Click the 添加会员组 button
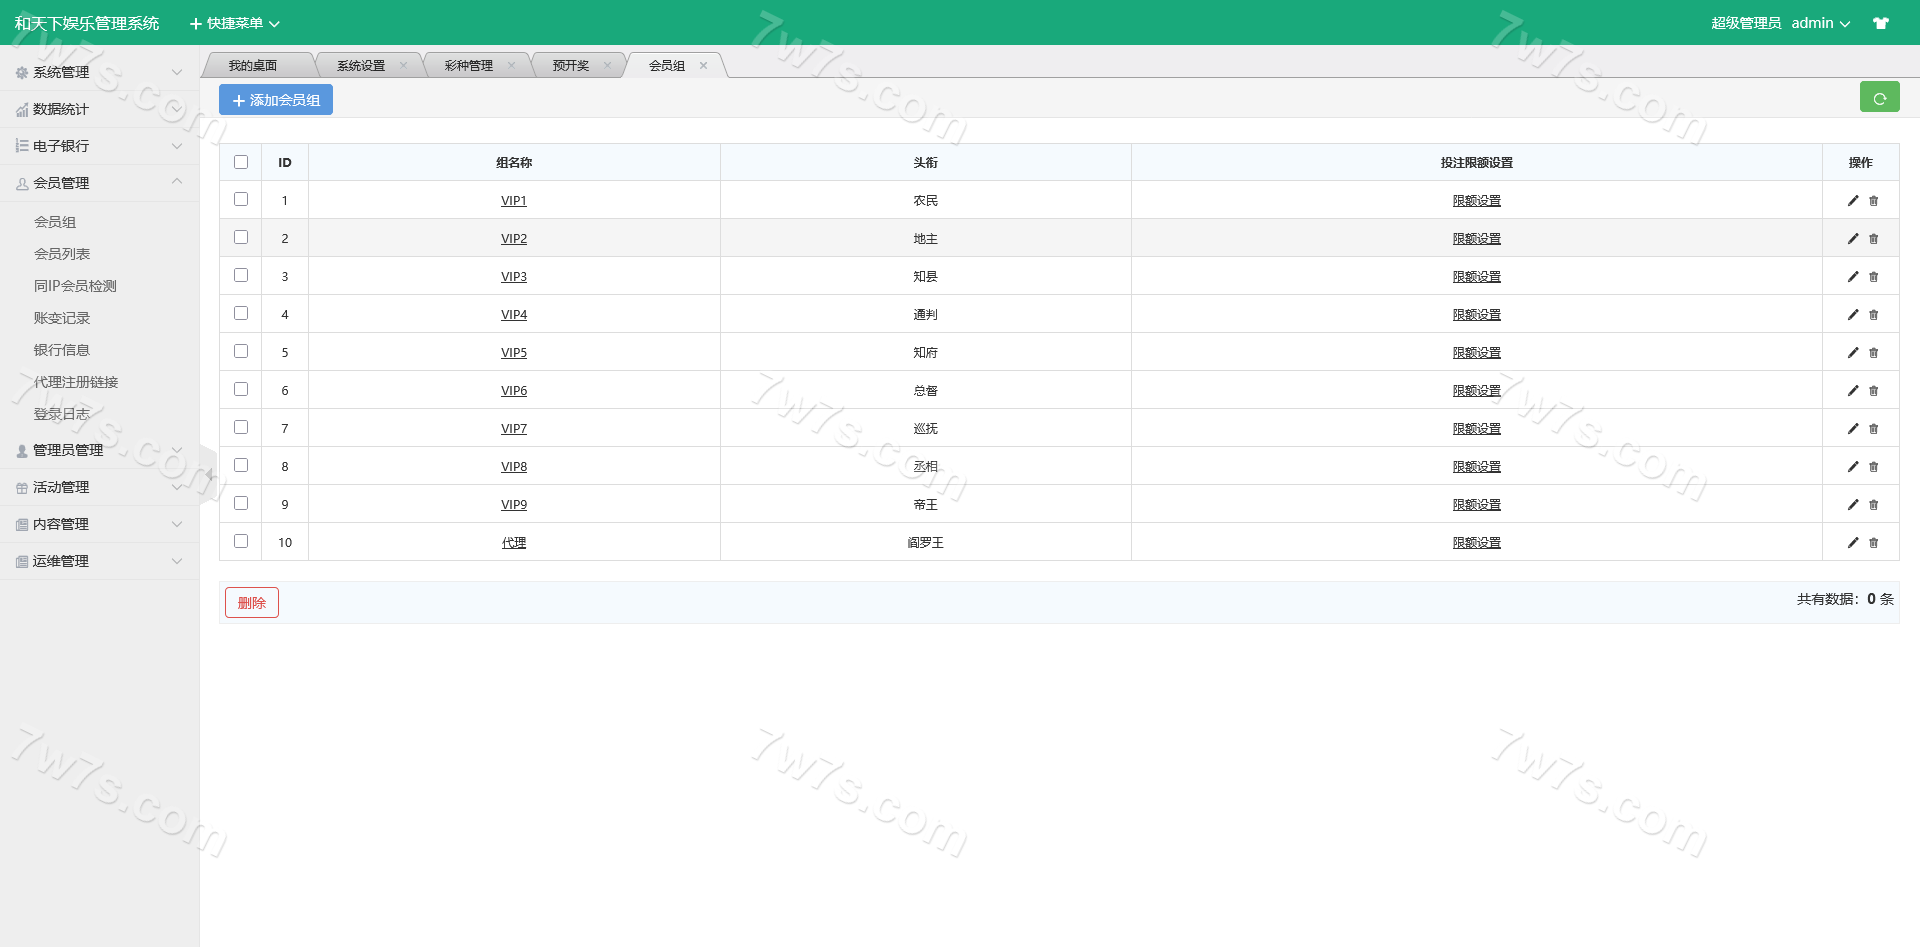This screenshot has height=947, width=1920. click(276, 100)
